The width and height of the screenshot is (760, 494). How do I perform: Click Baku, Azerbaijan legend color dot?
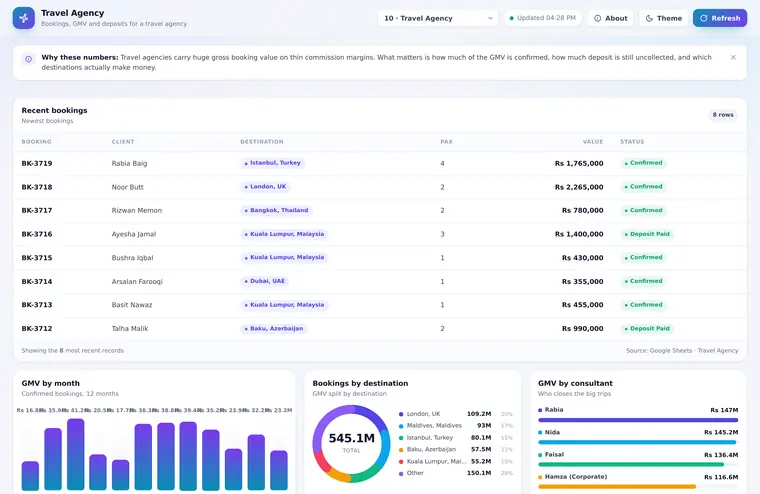(401, 450)
